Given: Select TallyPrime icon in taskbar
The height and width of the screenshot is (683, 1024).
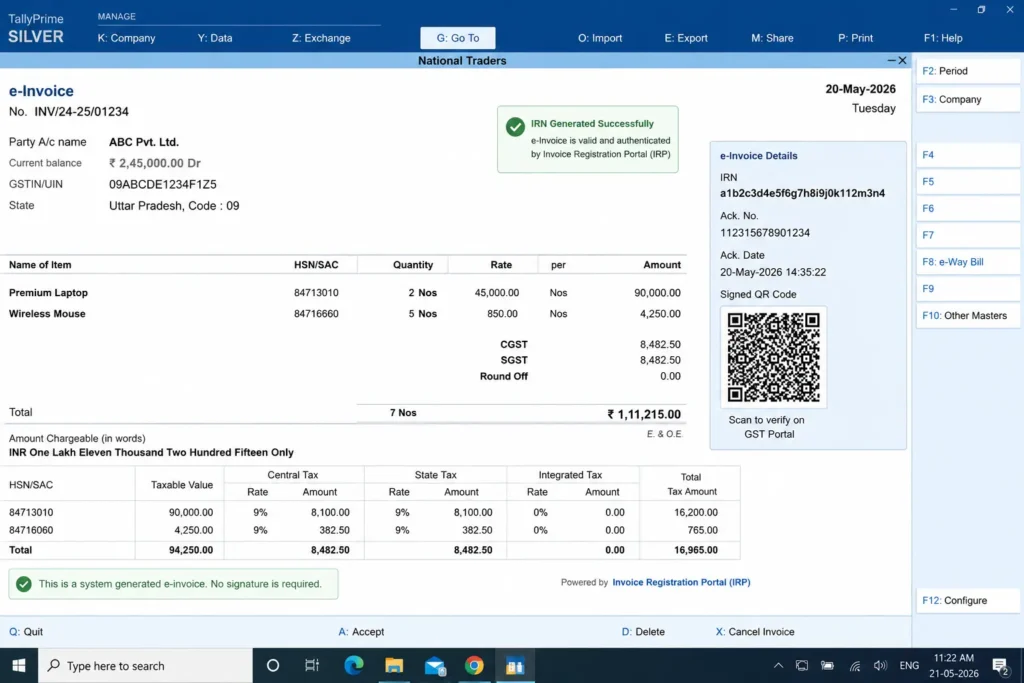Looking at the screenshot, I should (x=515, y=665).
